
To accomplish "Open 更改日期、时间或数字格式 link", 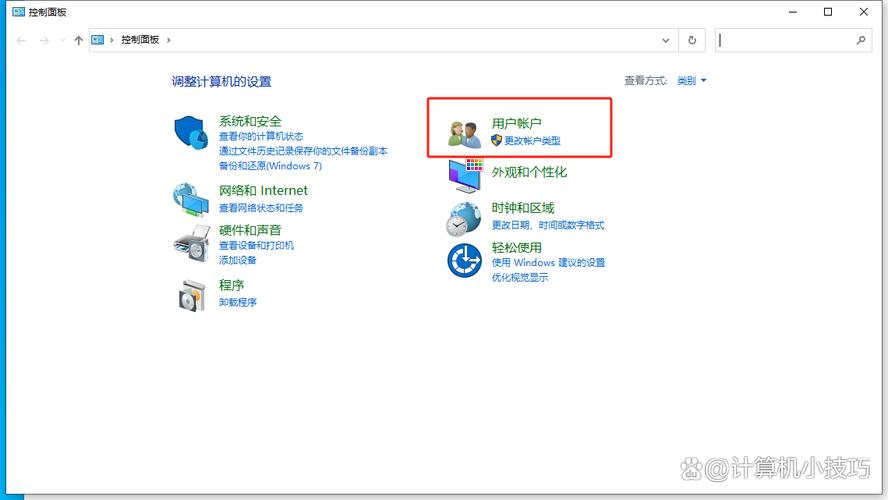I will click(x=548, y=225).
